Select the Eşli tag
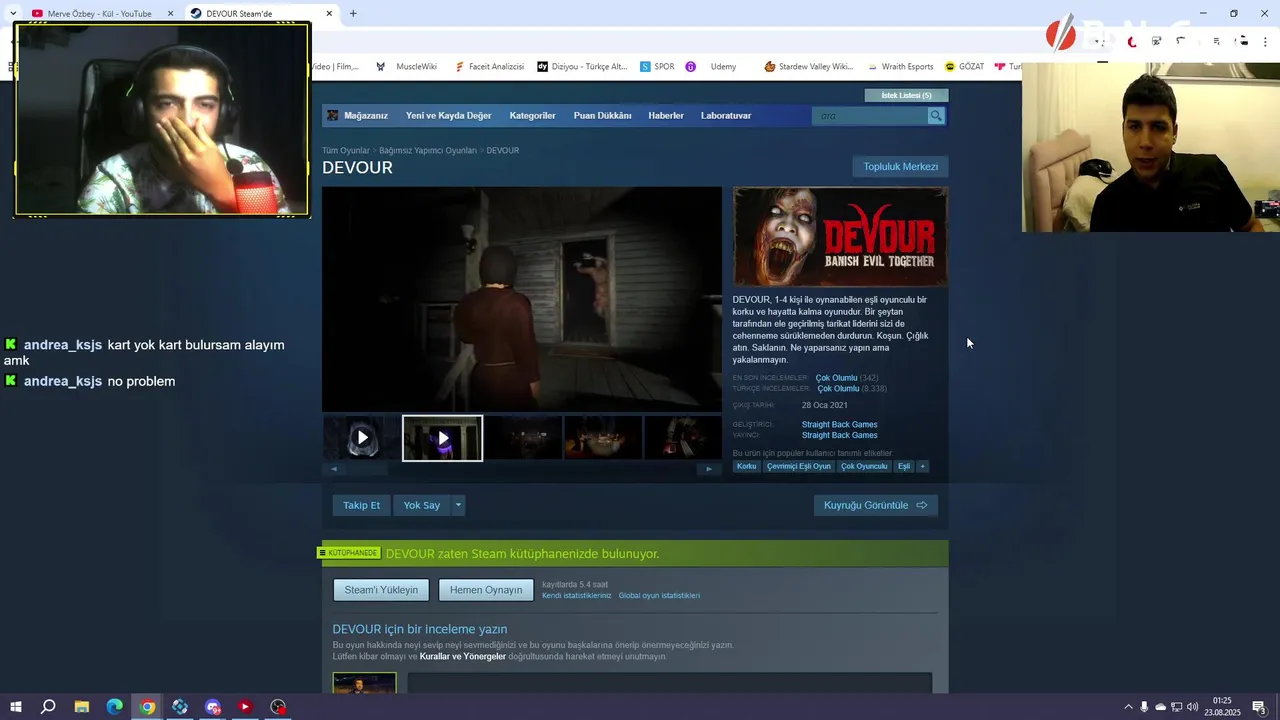The image size is (1280, 720). (904, 466)
